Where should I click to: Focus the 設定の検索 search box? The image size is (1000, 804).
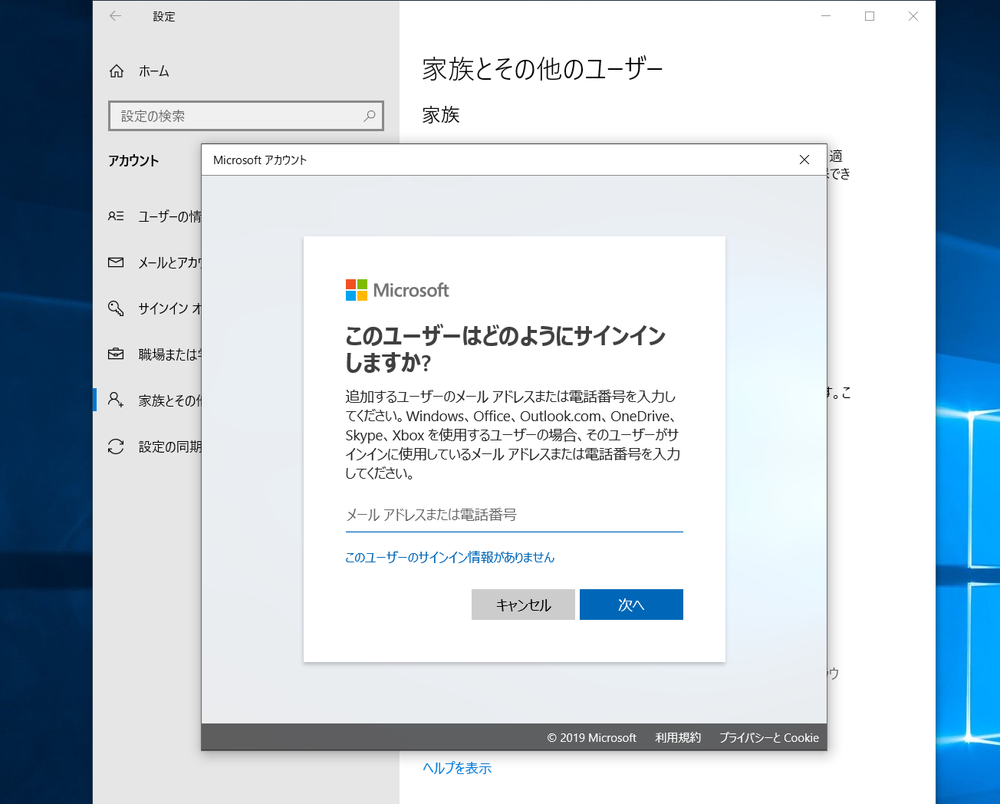[235, 116]
